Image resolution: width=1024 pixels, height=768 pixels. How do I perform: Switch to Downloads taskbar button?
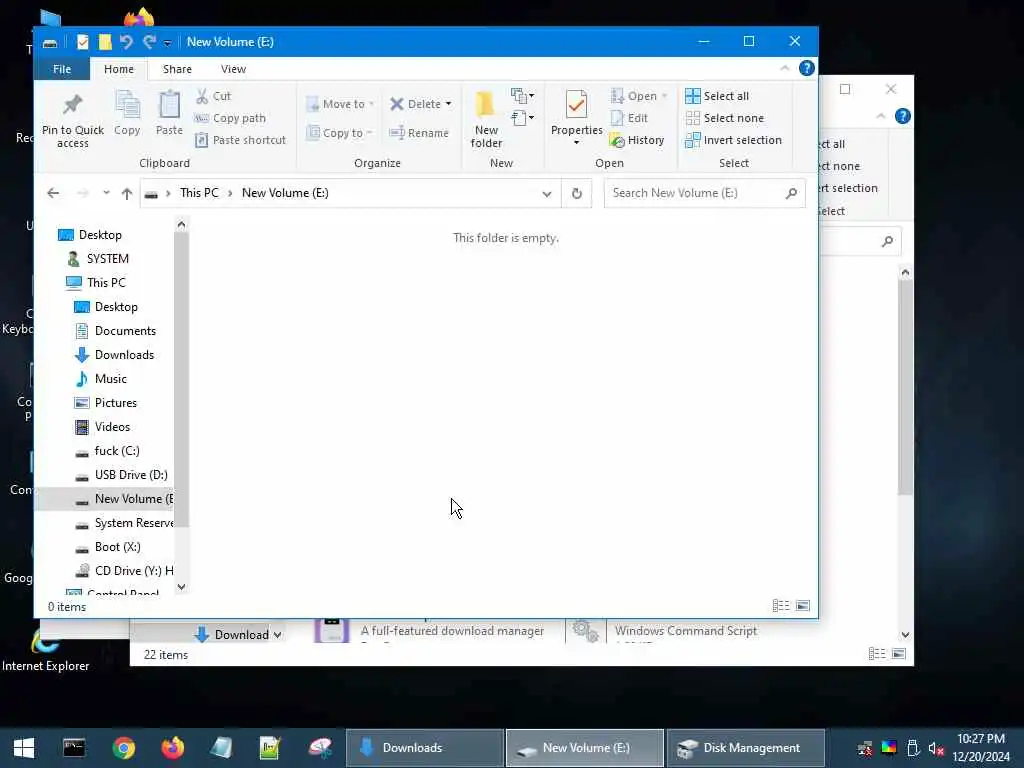click(424, 748)
